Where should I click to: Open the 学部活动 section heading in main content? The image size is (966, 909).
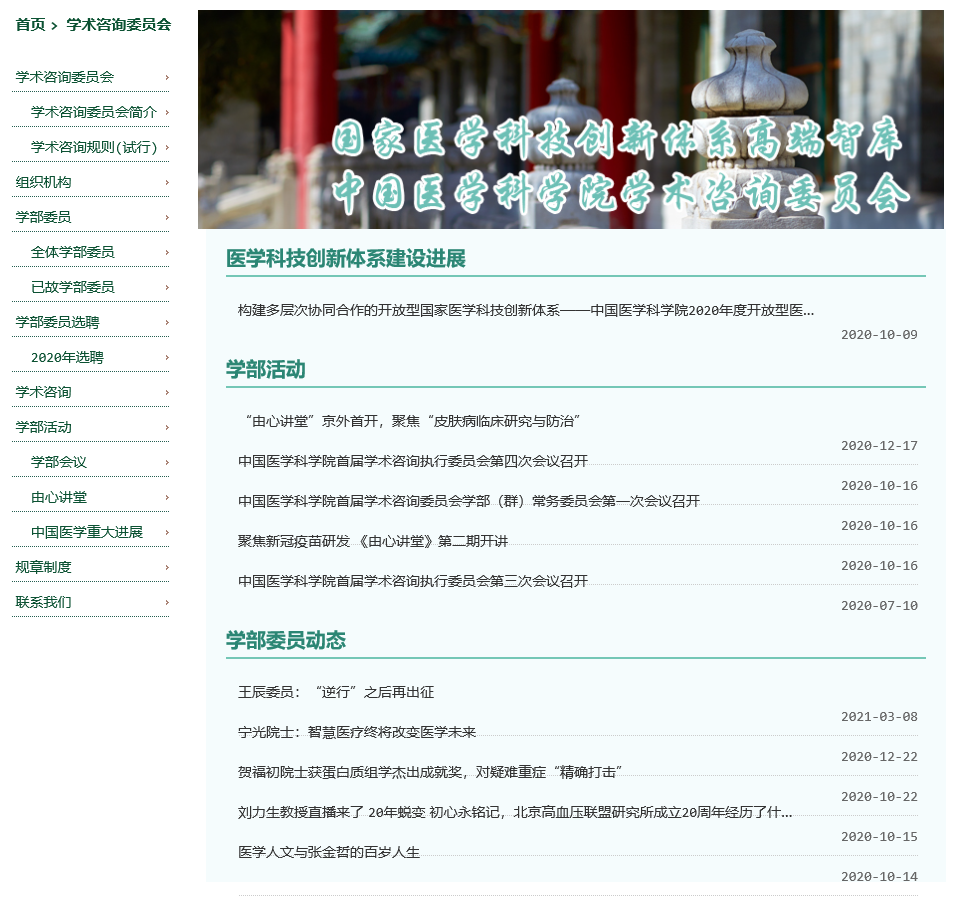pyautogui.click(x=266, y=369)
